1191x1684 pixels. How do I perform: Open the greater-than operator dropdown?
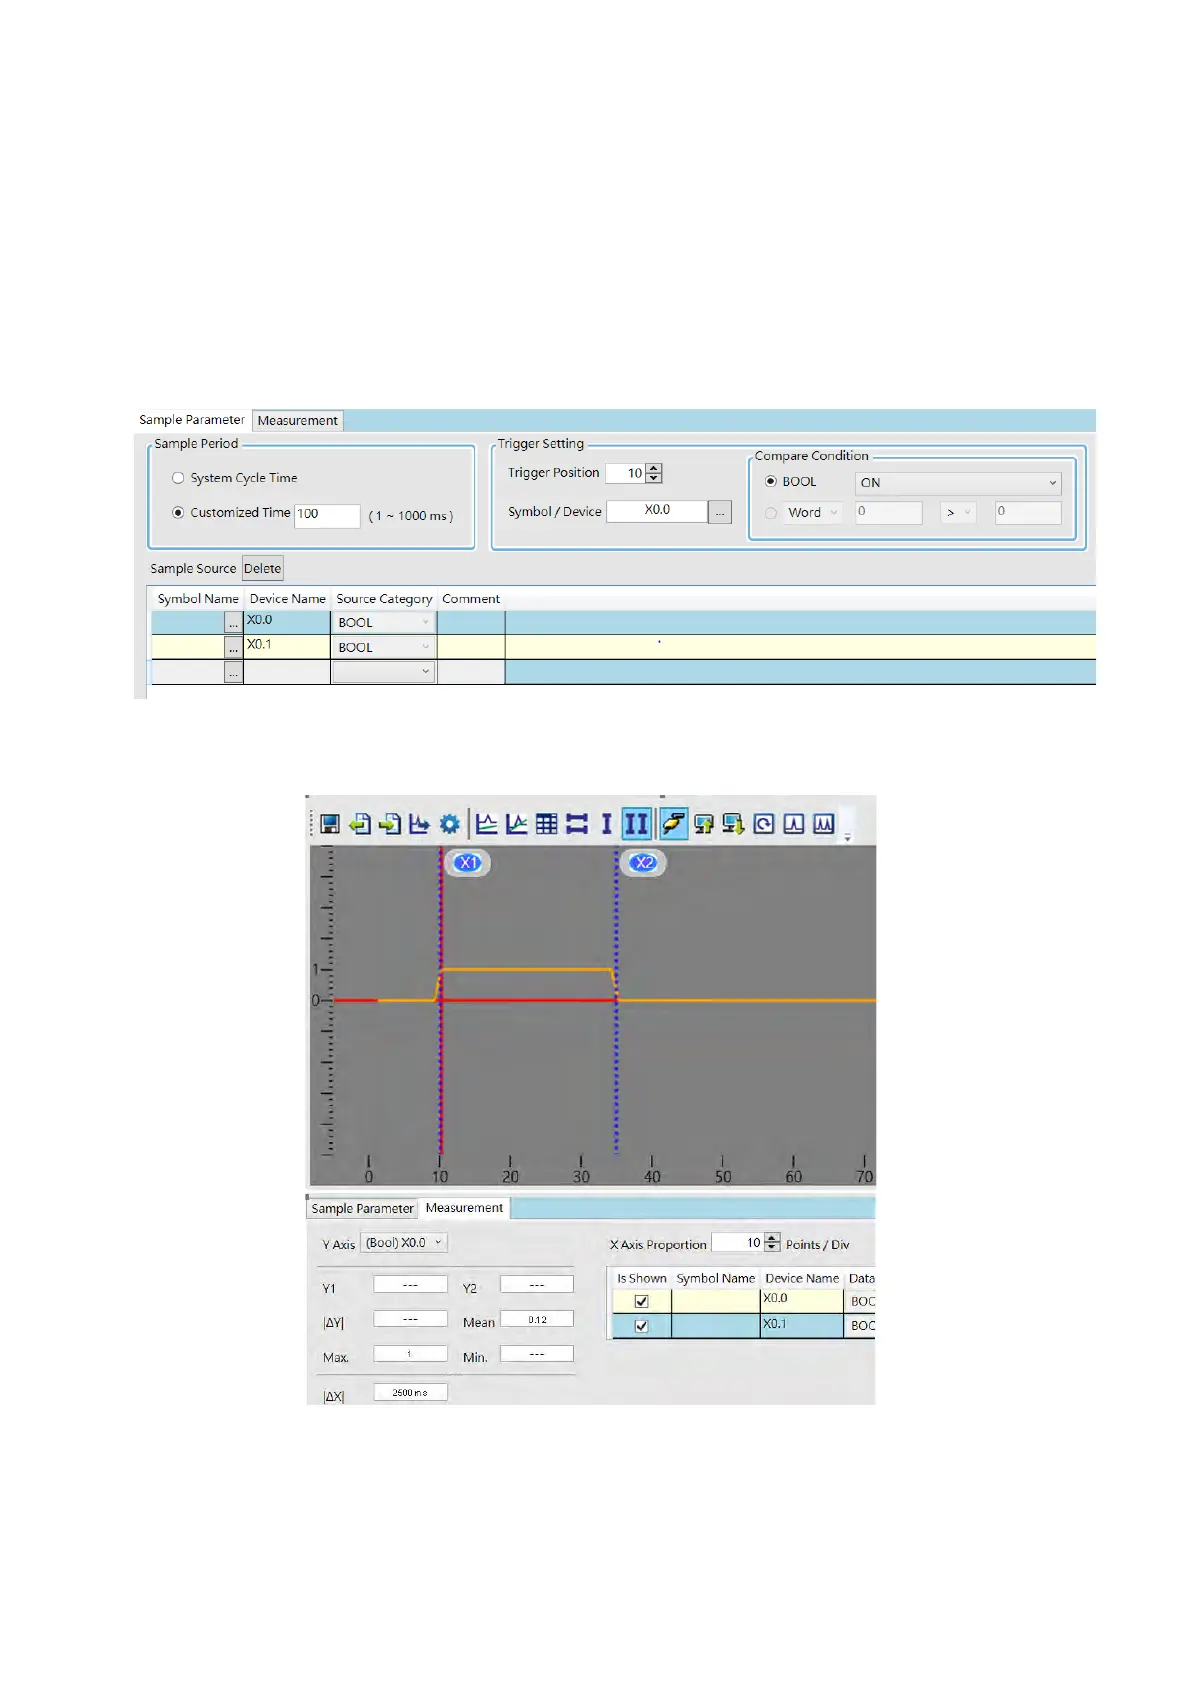958,513
